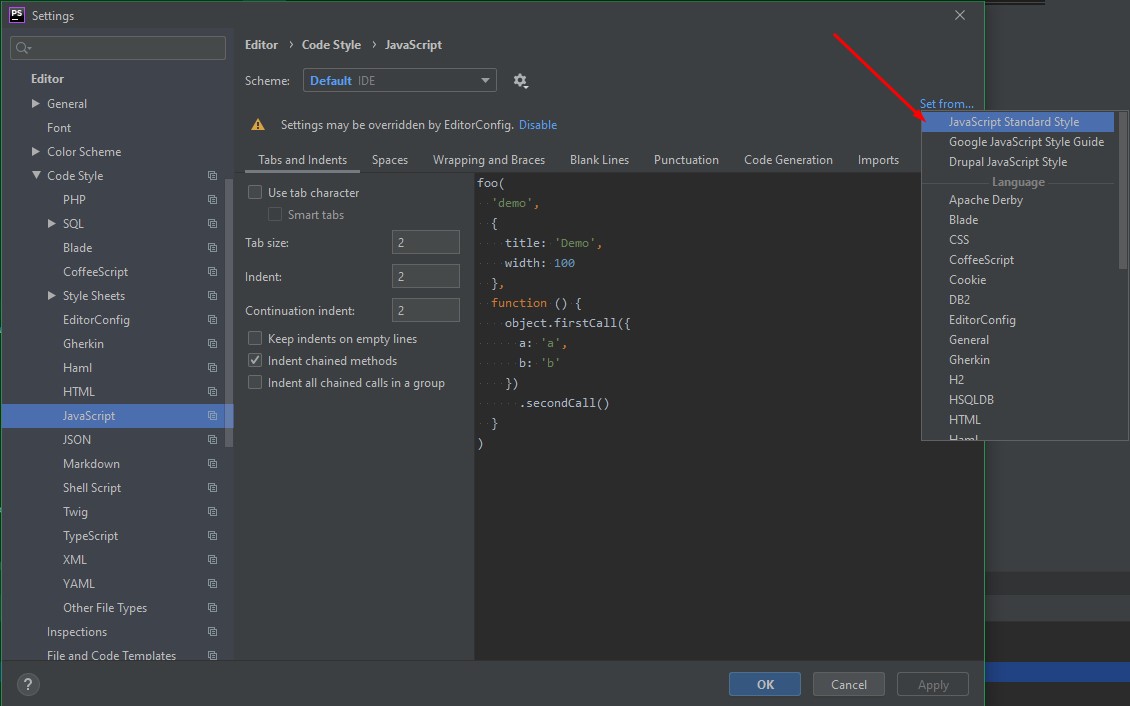This screenshot has width=1130, height=706.
Task: Click the PhpStorm logo in title bar
Action: click(x=16, y=14)
